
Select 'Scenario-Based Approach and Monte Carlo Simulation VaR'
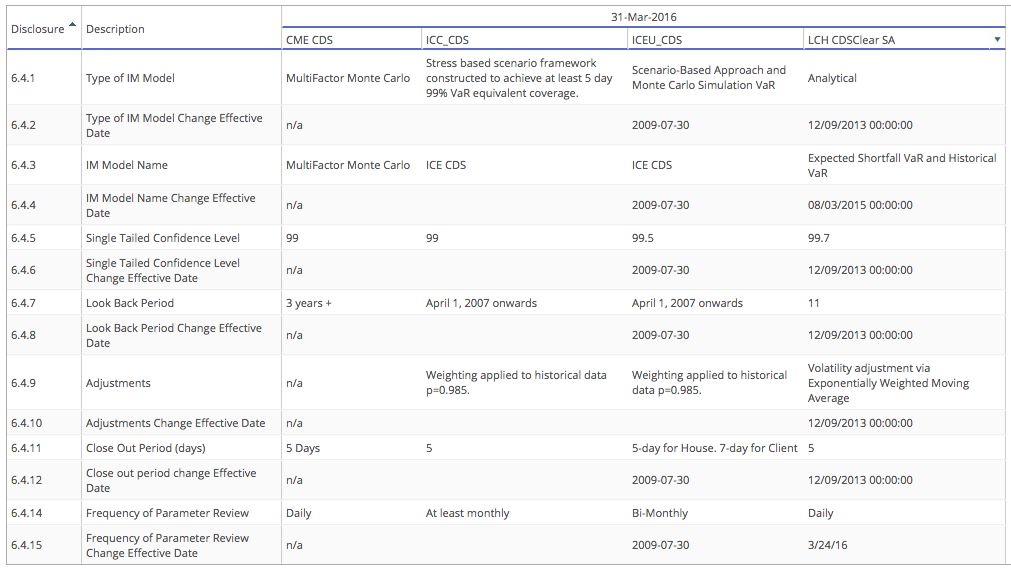click(709, 77)
